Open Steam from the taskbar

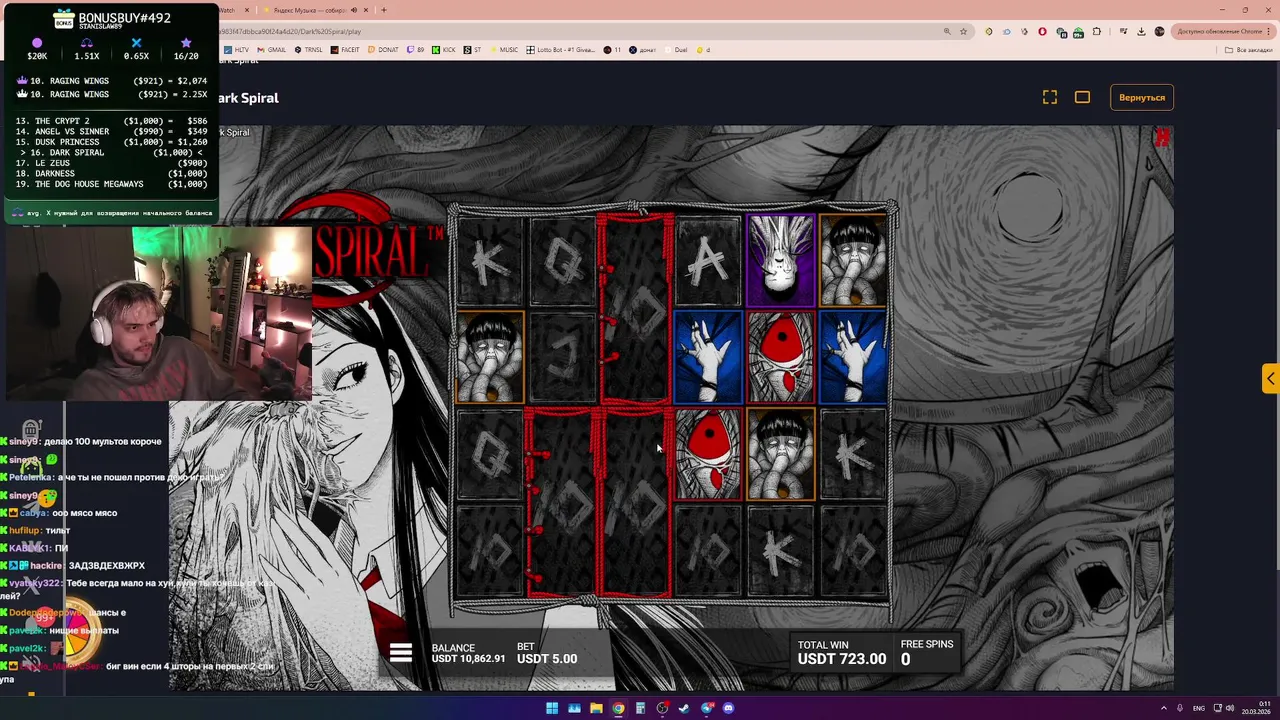[684, 708]
